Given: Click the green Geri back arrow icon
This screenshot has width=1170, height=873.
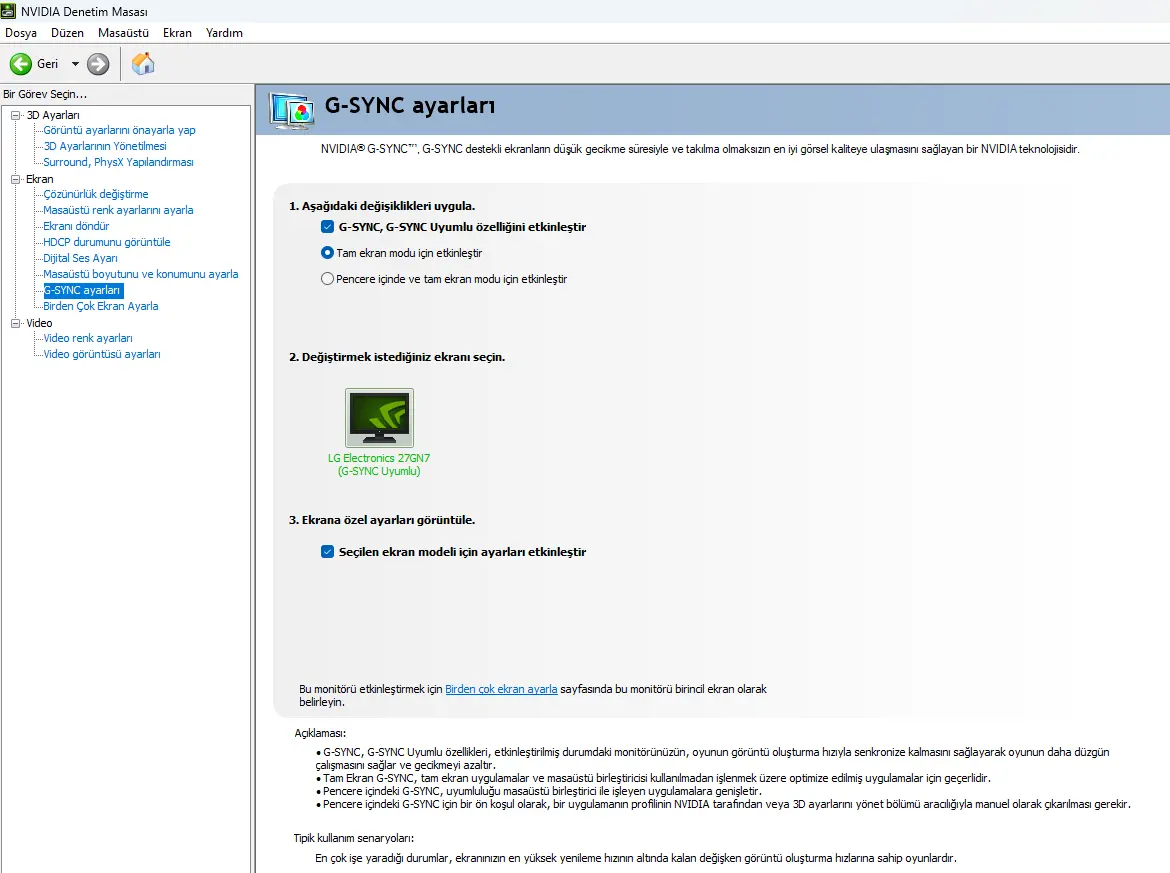Looking at the screenshot, I should point(21,64).
